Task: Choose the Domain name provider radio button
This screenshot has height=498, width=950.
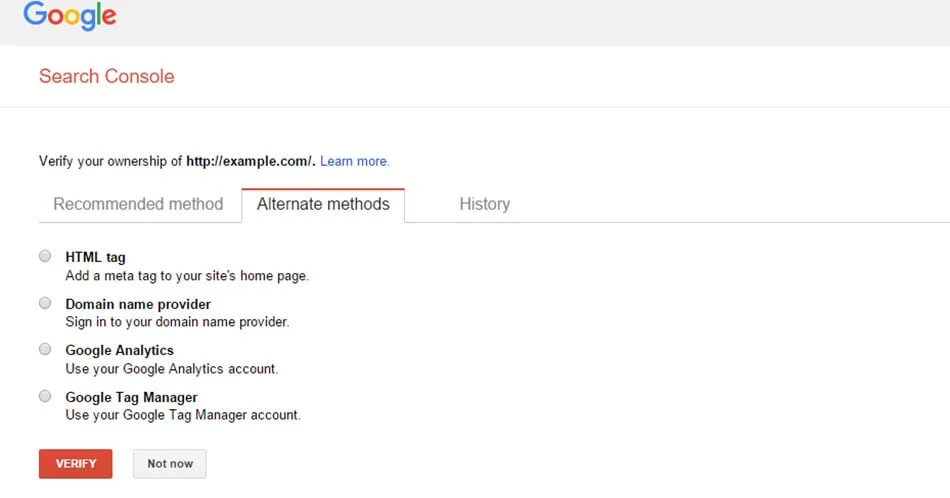Action: [45, 303]
